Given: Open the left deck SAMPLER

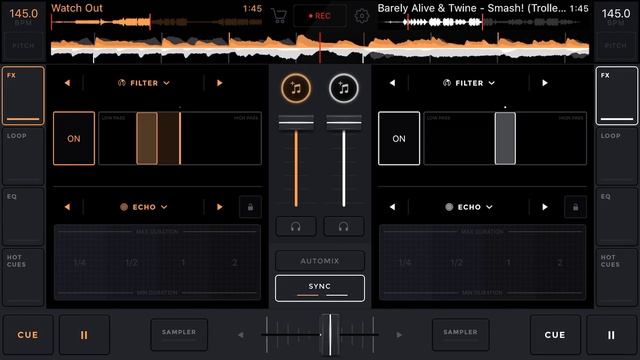Looking at the screenshot, I should pyautogui.click(x=179, y=335).
